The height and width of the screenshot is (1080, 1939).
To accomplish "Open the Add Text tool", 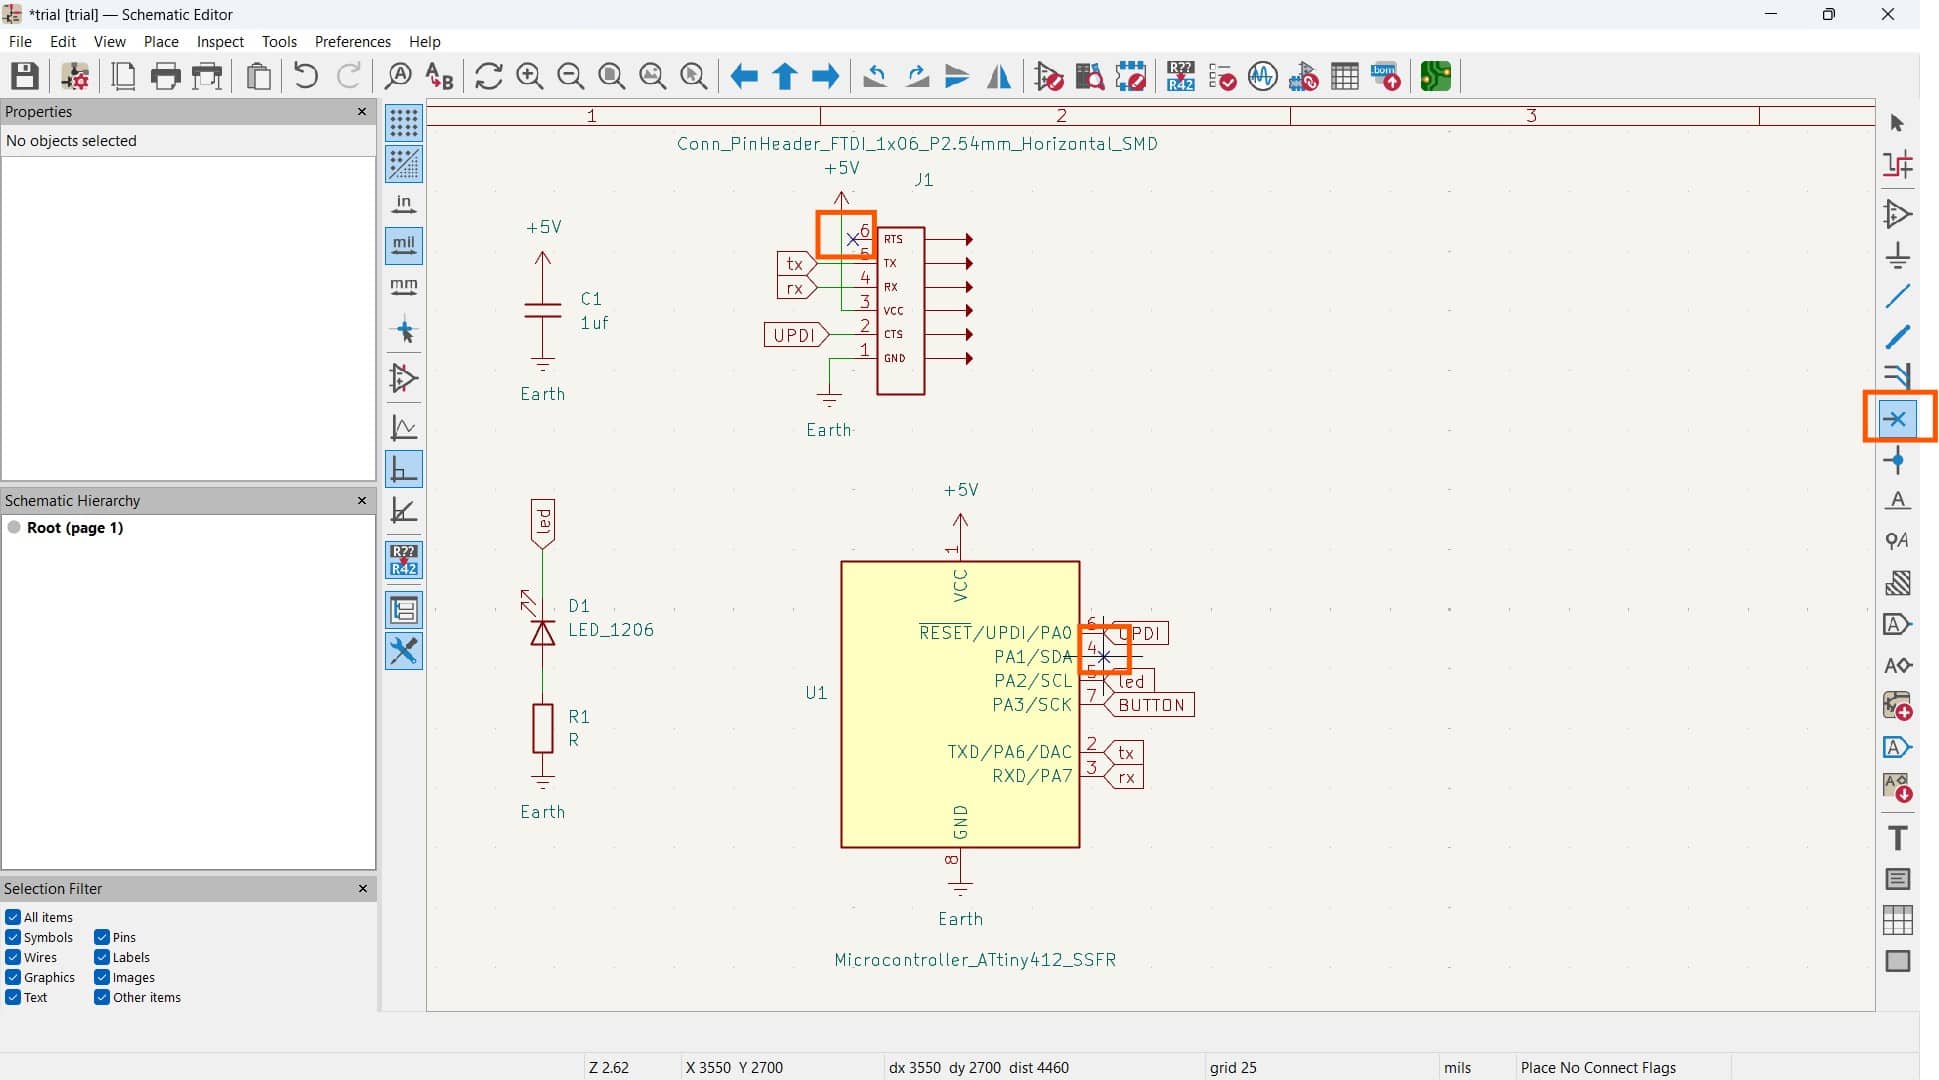I will [x=1897, y=837].
